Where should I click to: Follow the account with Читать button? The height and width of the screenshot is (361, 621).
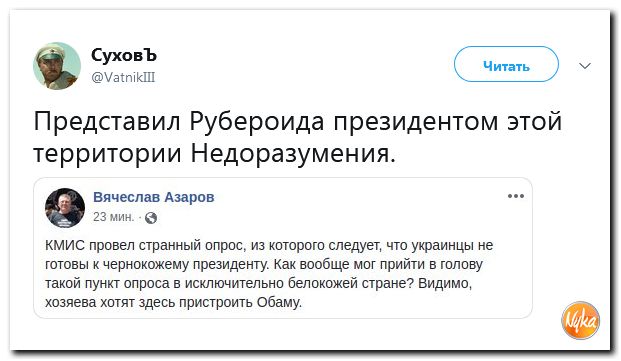(x=506, y=64)
